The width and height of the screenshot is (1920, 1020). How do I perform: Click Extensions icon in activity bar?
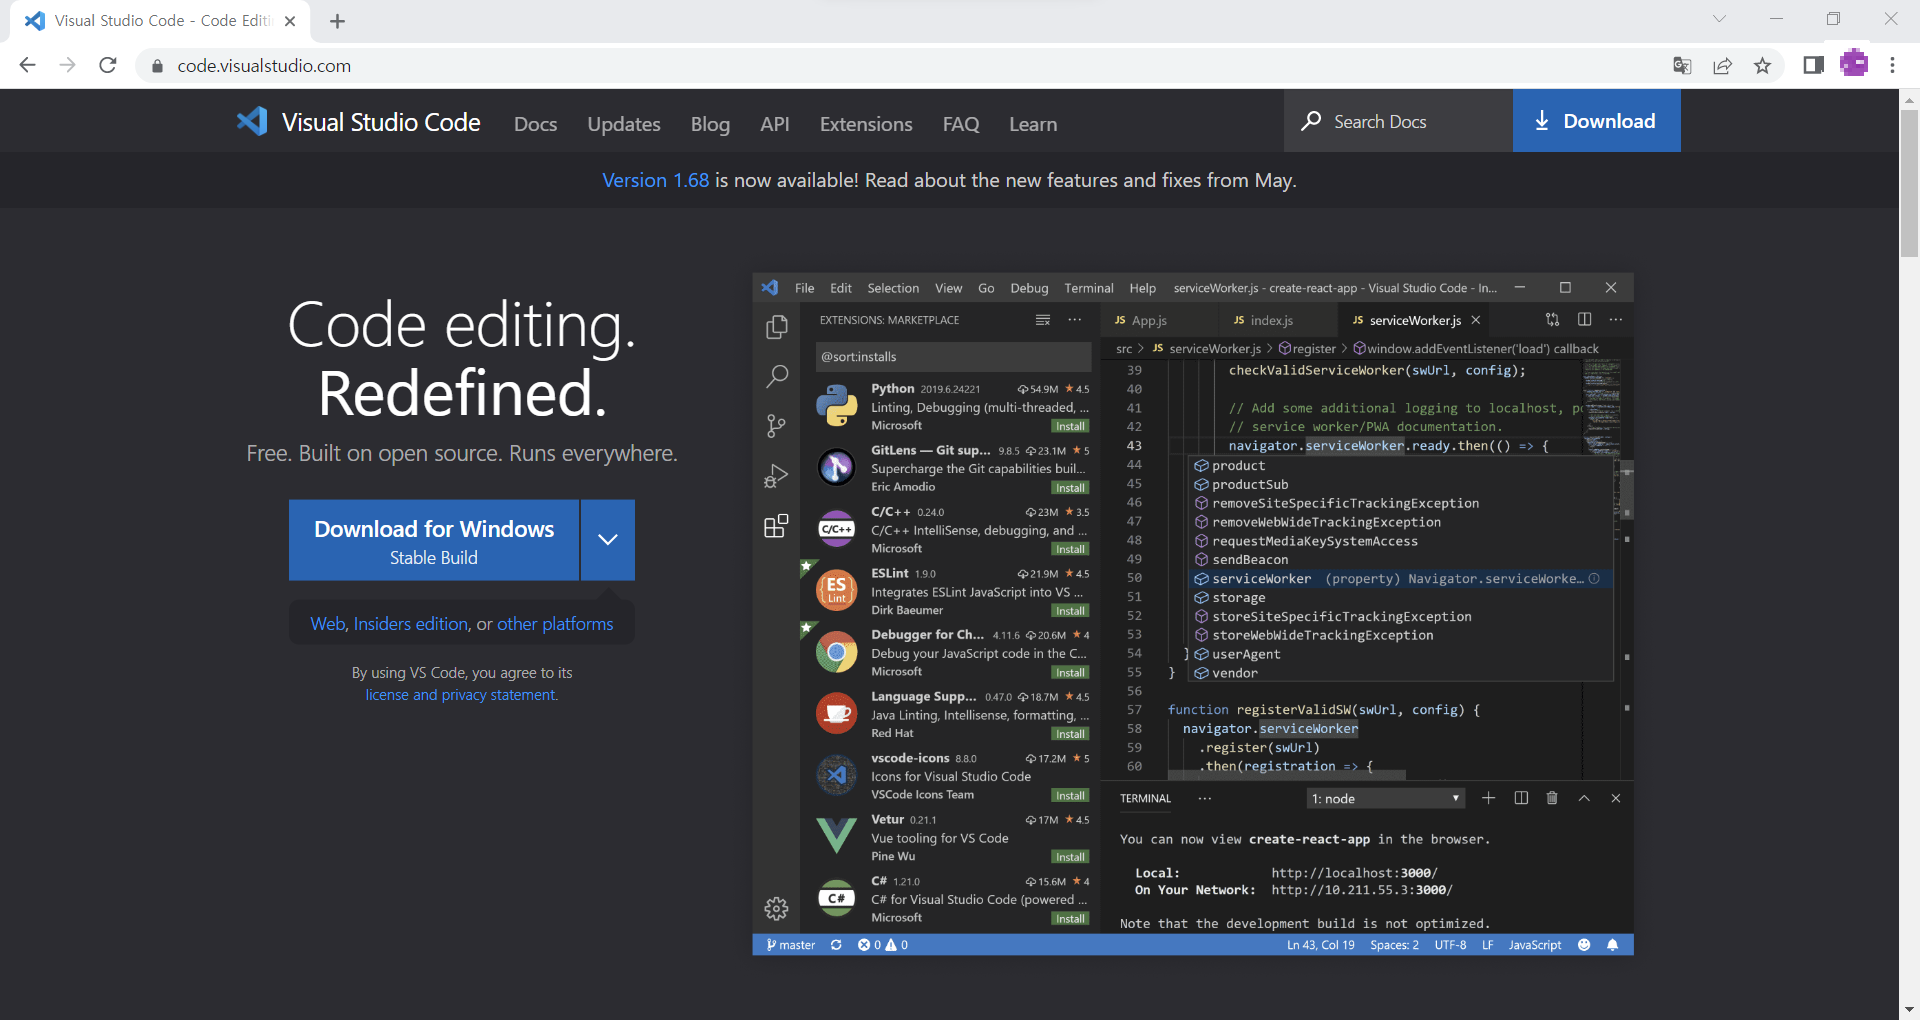point(776,526)
